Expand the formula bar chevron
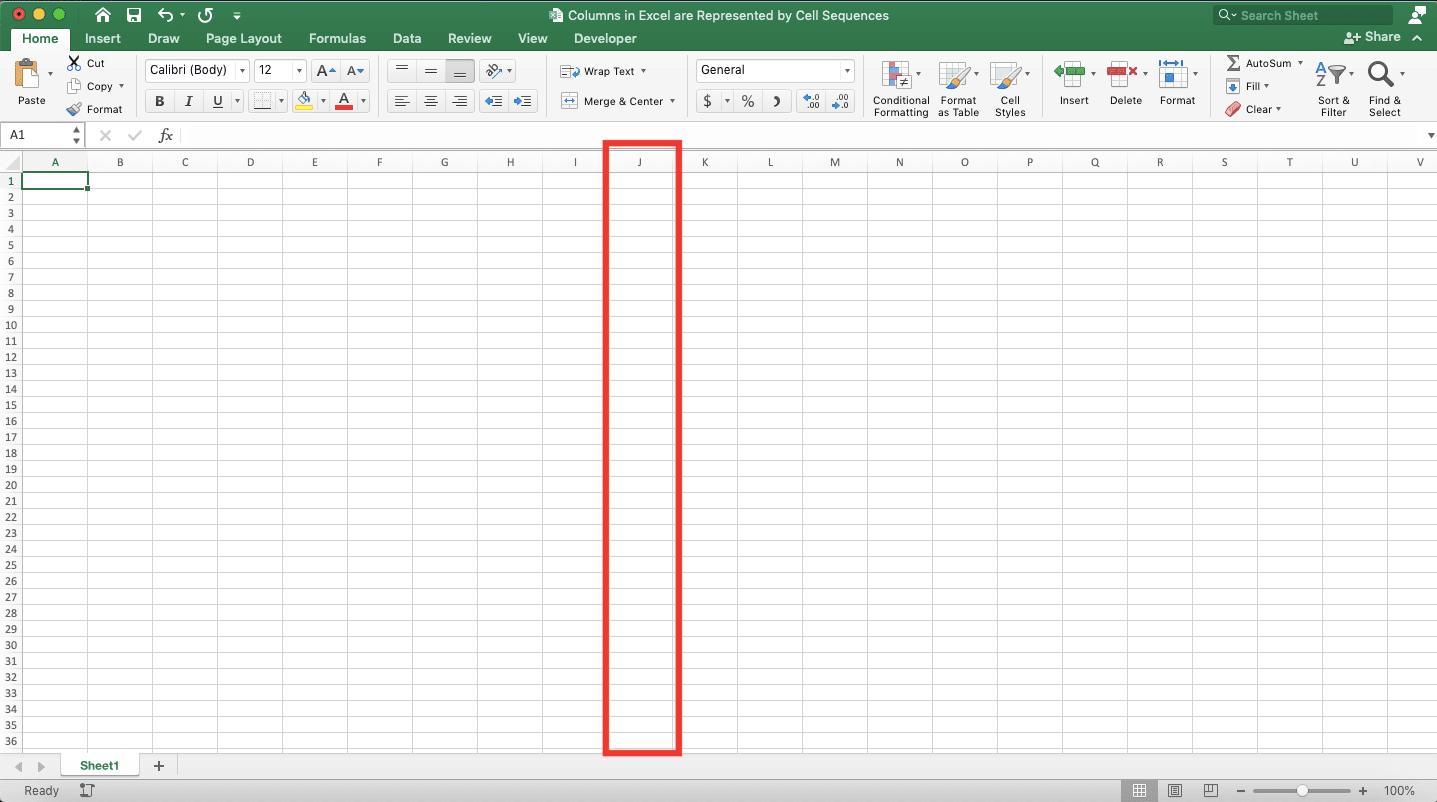The image size is (1437, 802). [x=1430, y=135]
